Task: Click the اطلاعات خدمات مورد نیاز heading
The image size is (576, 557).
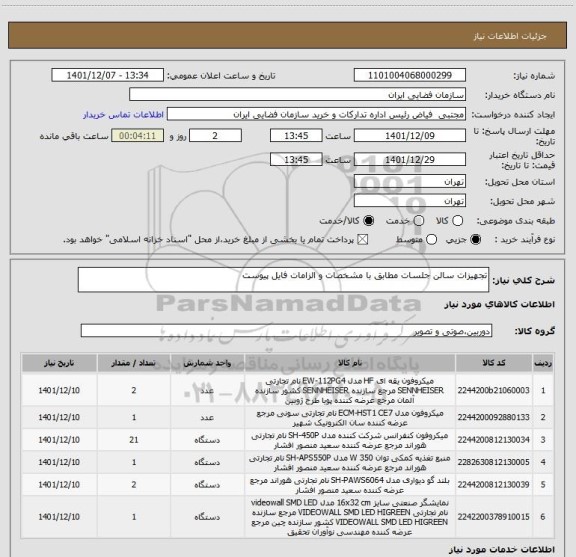Action: pos(502,550)
